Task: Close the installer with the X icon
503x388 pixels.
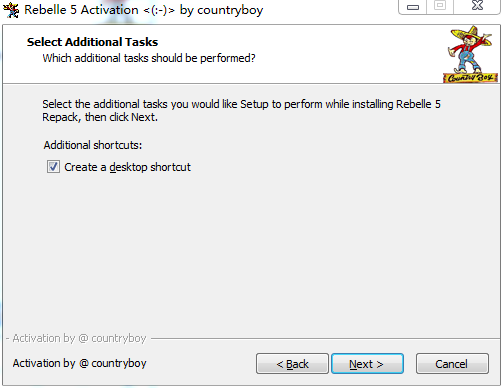Action: [x=477, y=6]
